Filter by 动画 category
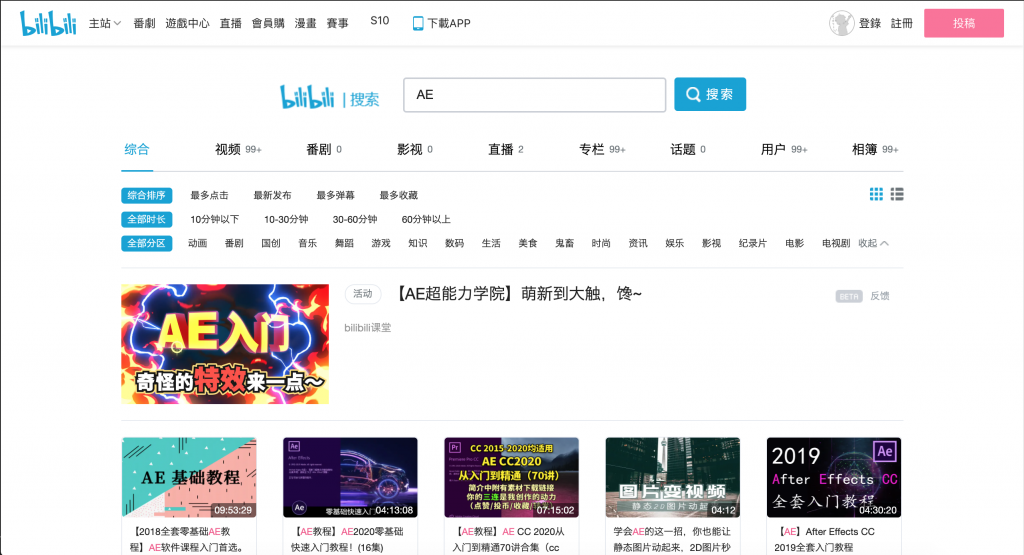The image size is (1024, 555). point(197,244)
